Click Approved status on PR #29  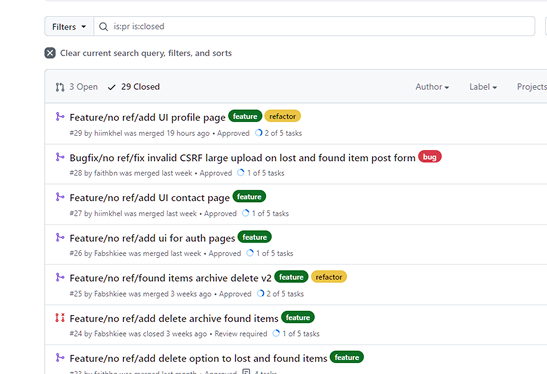tap(233, 133)
